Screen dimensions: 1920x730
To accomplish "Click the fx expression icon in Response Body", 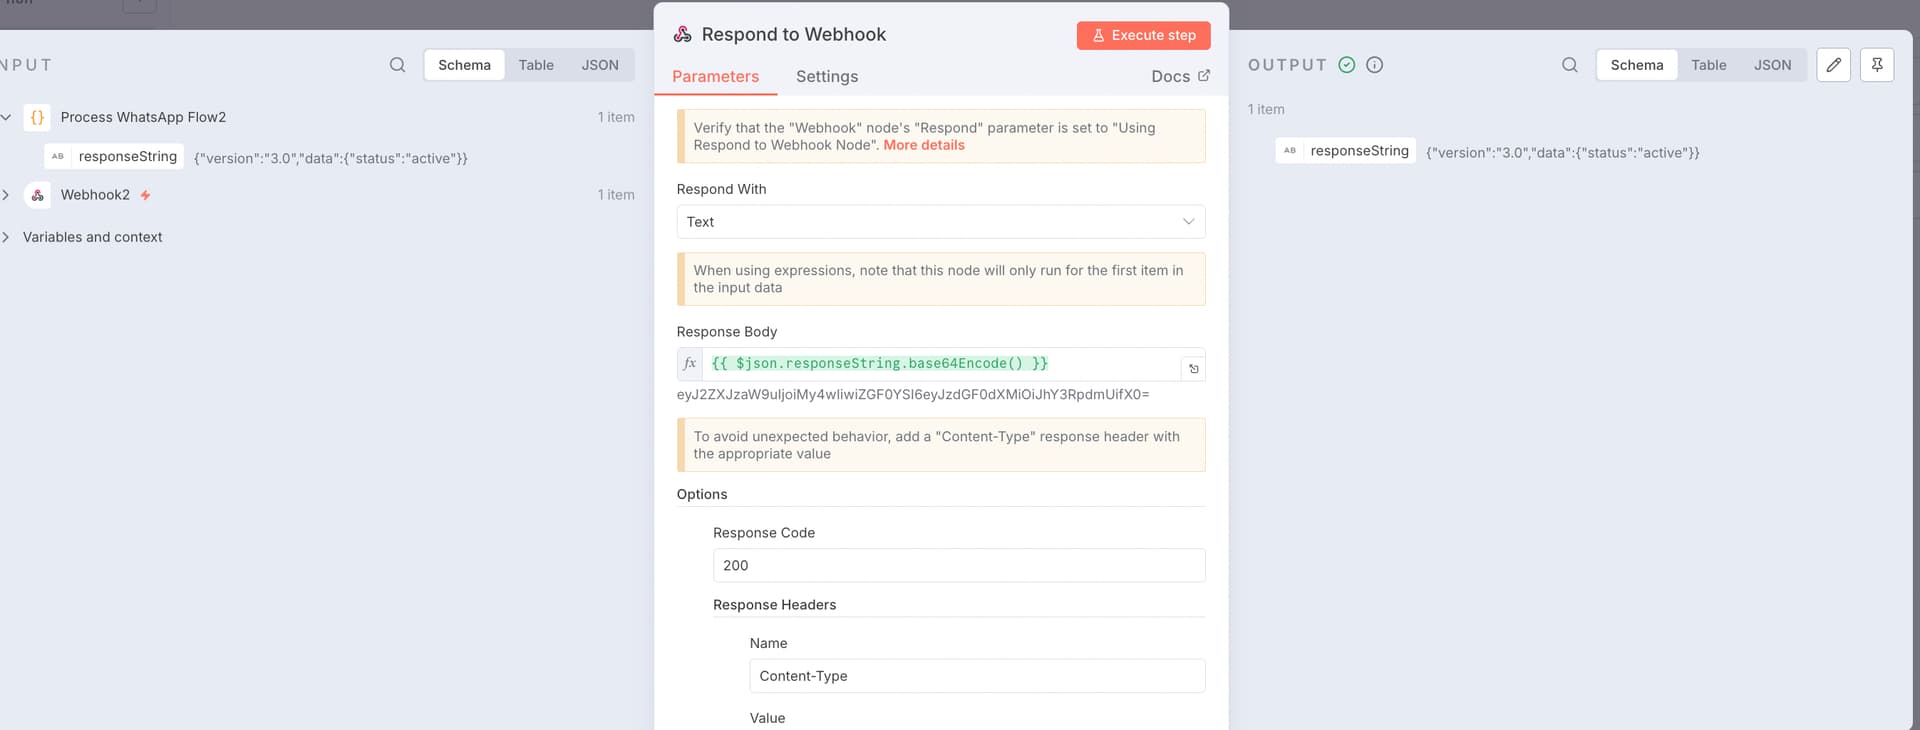I will click(x=690, y=364).
